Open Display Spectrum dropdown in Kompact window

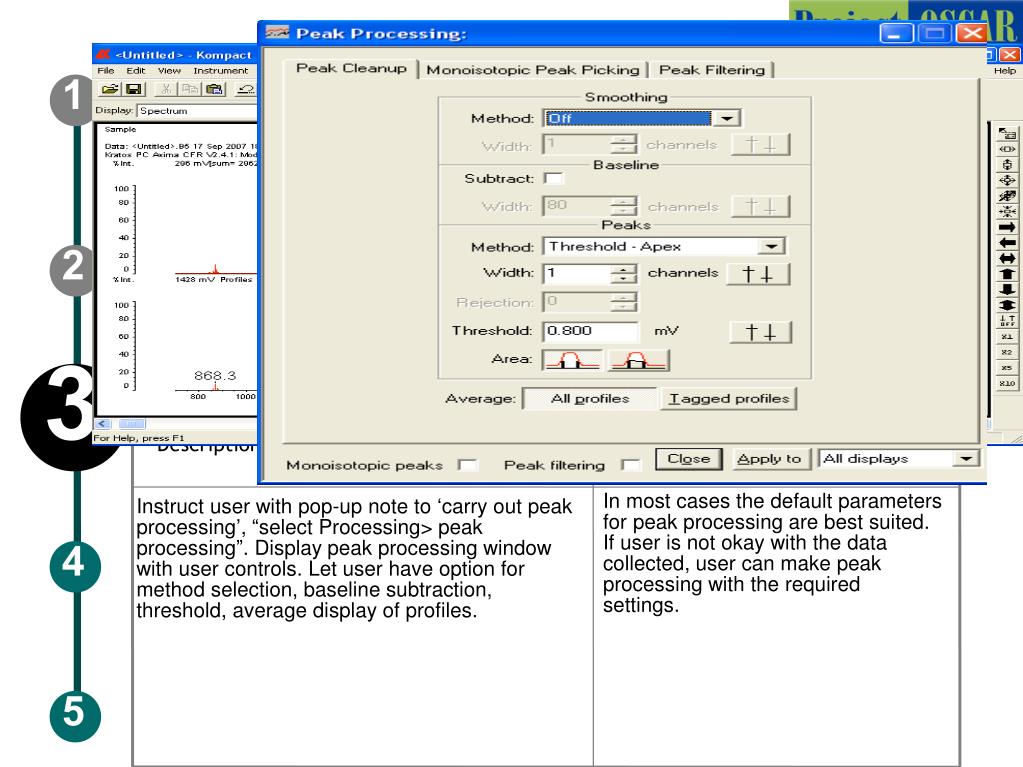pyautogui.click(x=197, y=111)
